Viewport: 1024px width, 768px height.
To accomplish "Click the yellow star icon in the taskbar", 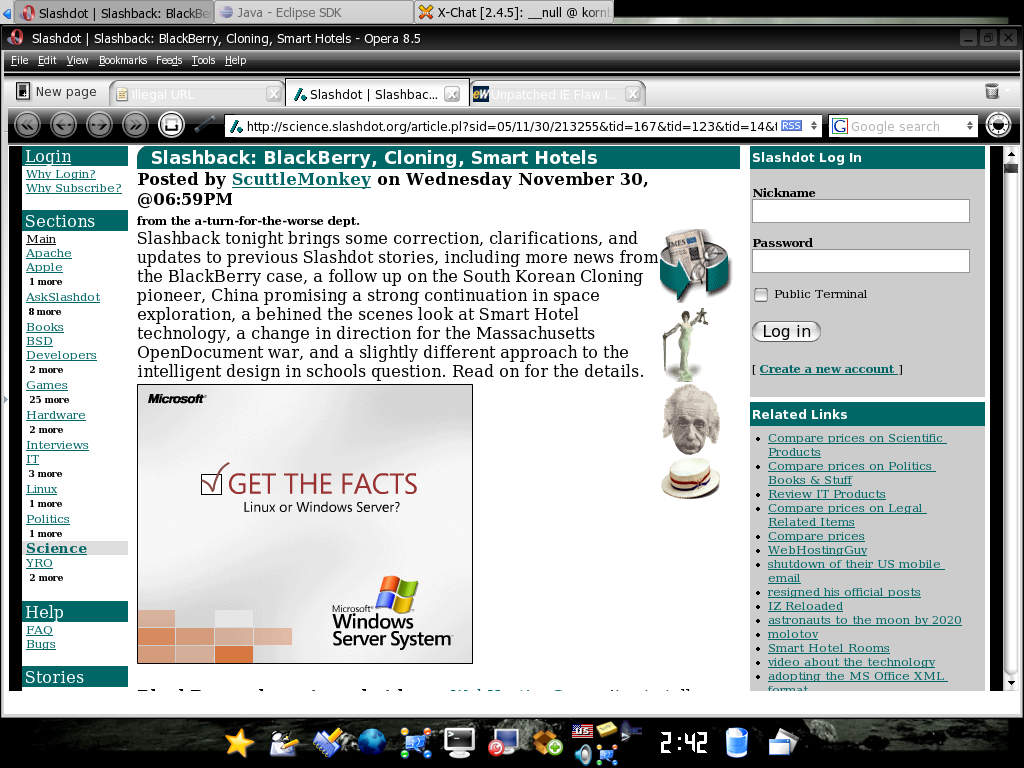I will click(x=238, y=743).
